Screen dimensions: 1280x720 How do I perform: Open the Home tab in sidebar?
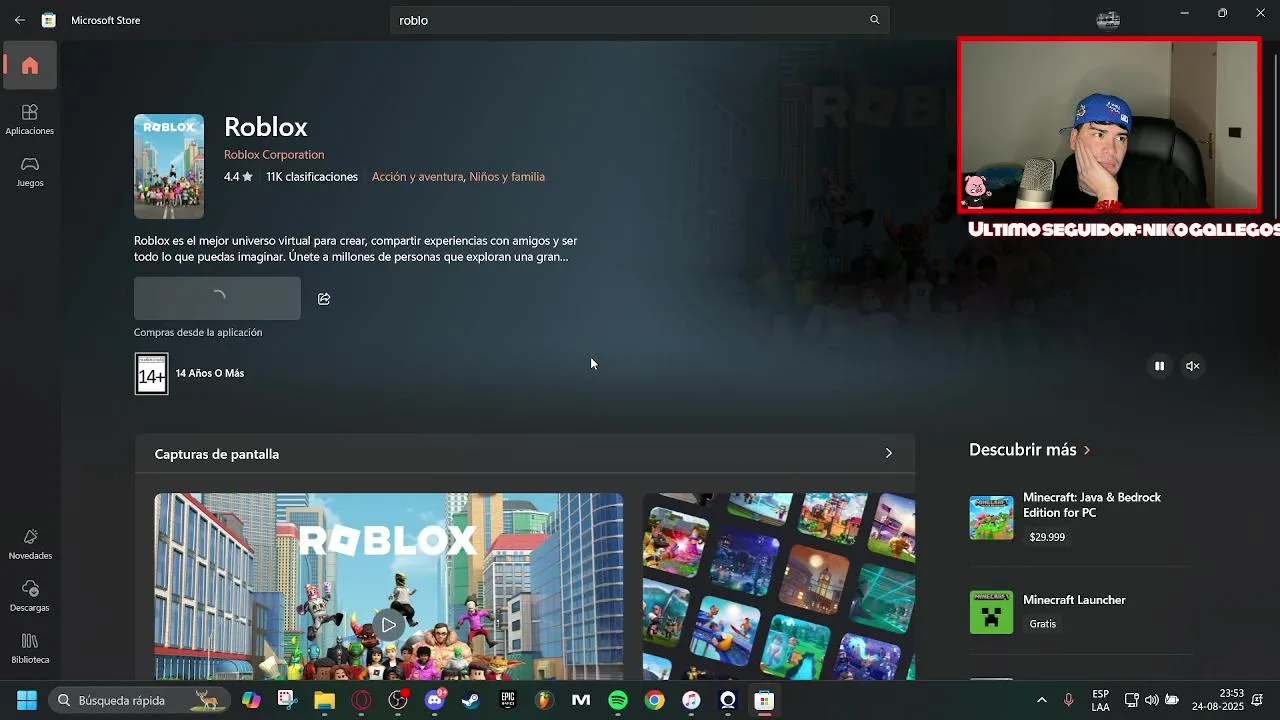coord(30,66)
